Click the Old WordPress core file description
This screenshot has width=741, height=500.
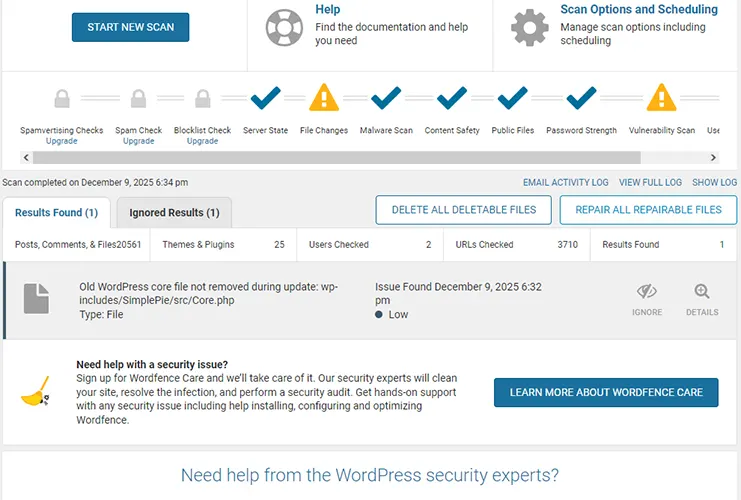pyautogui.click(x=208, y=293)
